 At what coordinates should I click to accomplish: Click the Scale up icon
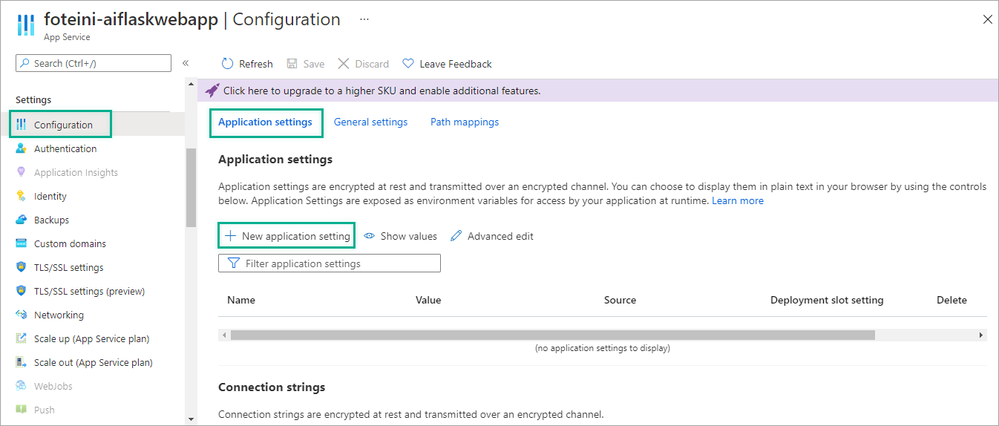pyautogui.click(x=21, y=339)
